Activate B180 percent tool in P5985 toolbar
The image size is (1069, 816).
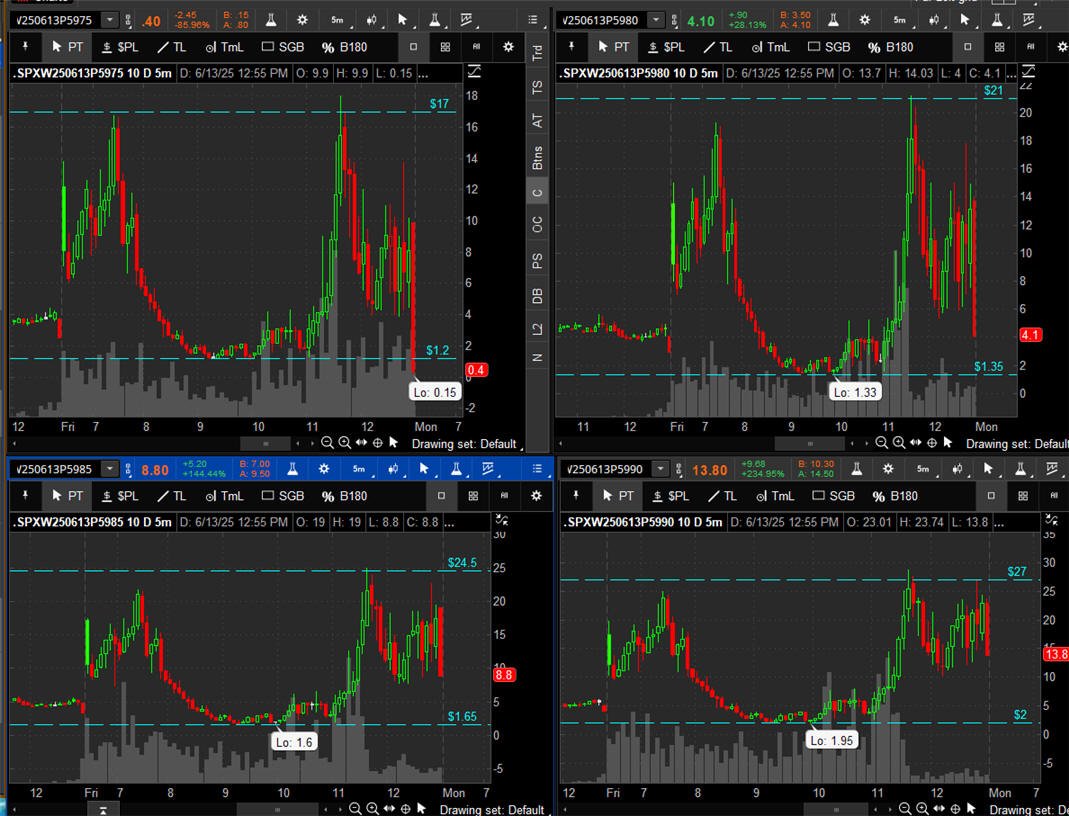344,496
